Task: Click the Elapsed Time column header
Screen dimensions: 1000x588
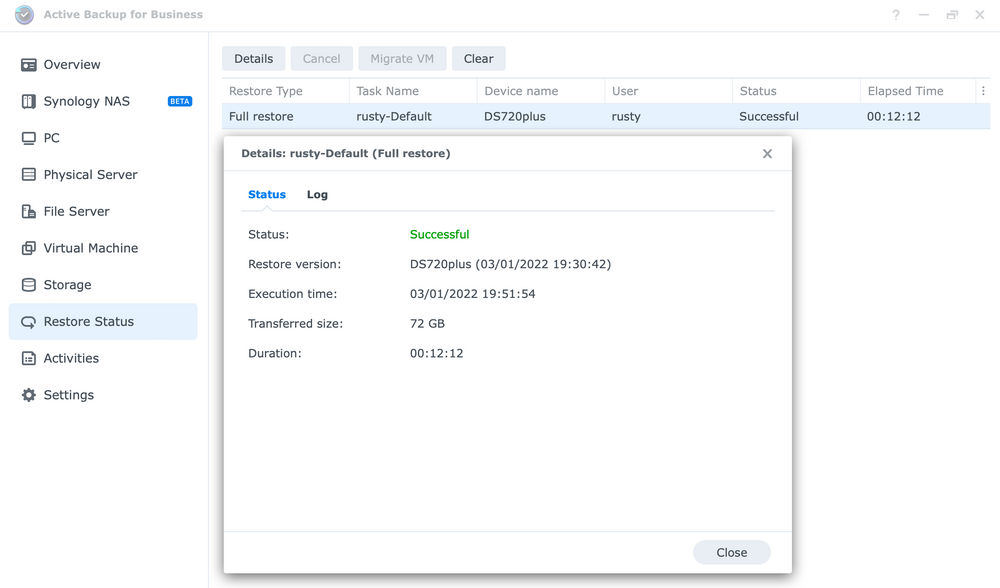Action: tap(918, 91)
